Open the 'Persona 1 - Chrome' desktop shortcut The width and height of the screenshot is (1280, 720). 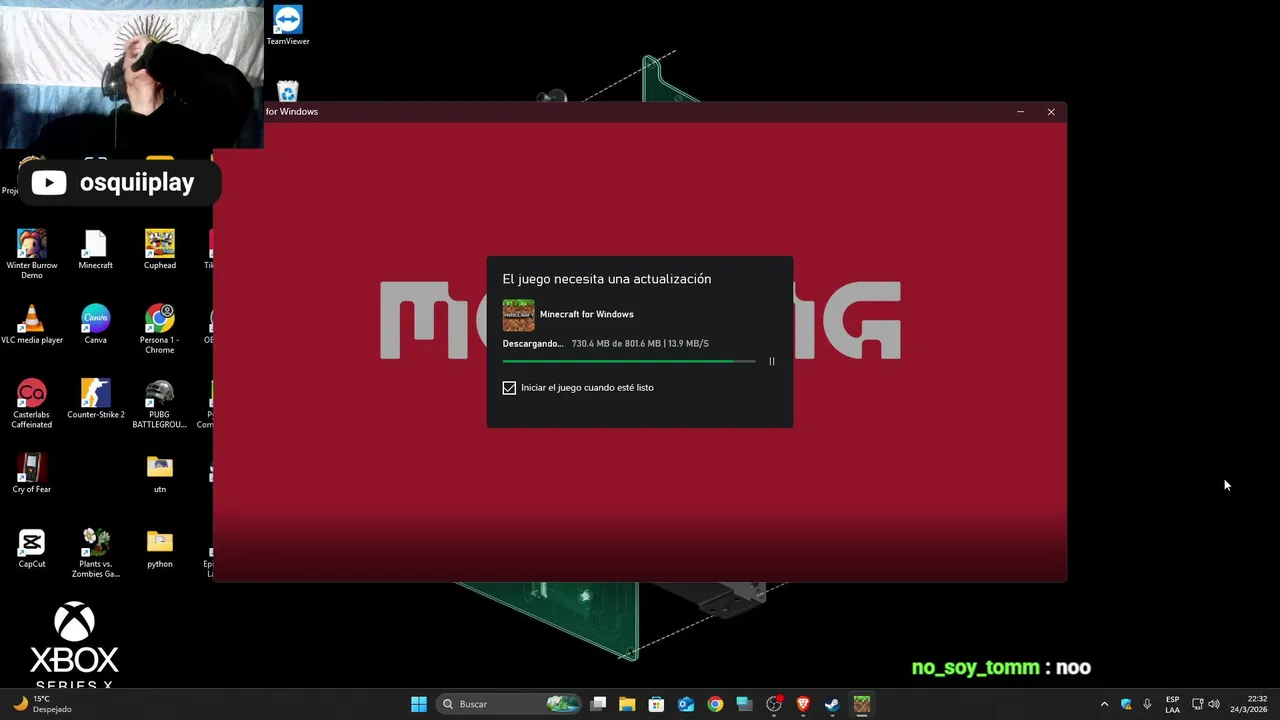pos(160,329)
